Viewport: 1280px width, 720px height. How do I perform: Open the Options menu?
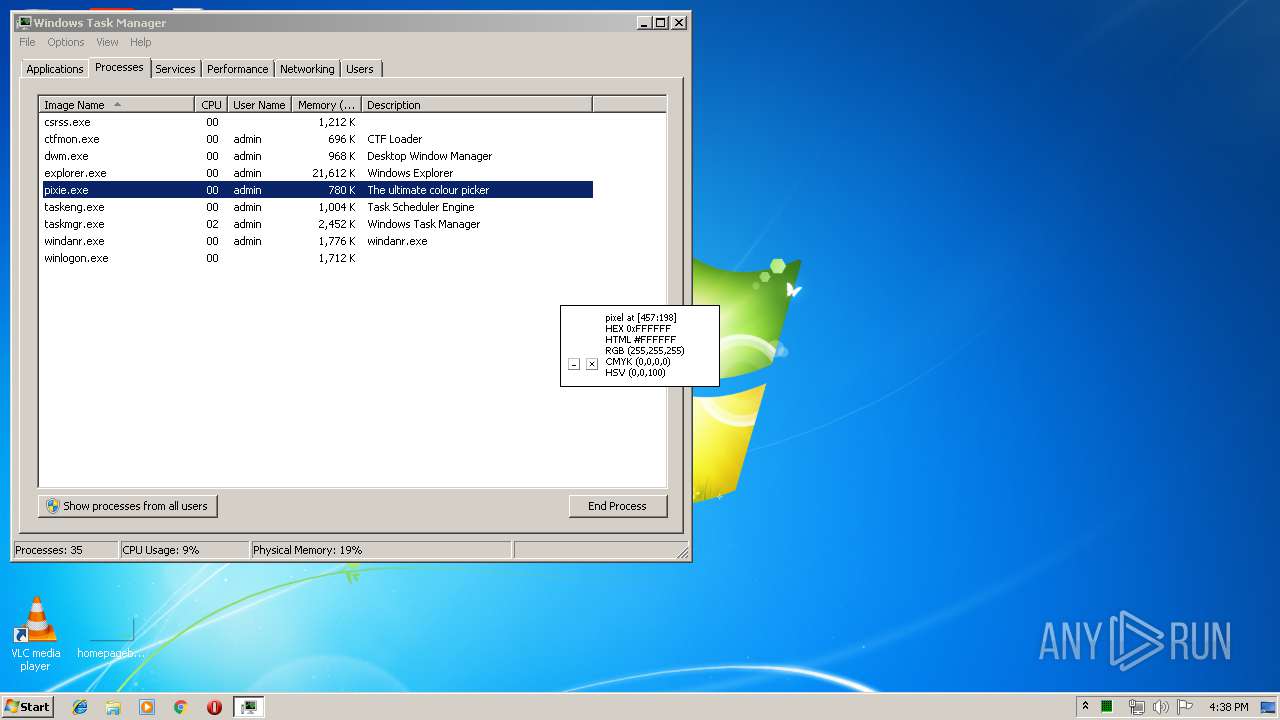coord(66,42)
